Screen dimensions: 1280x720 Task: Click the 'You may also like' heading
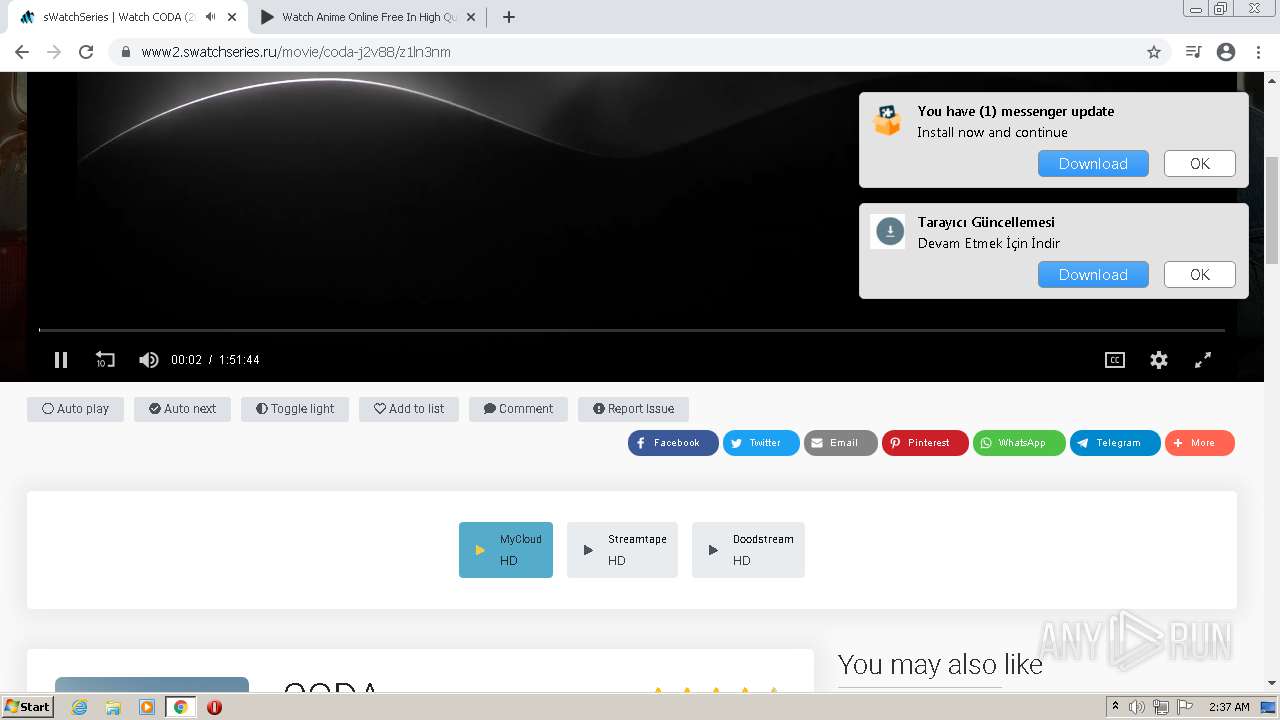point(940,665)
